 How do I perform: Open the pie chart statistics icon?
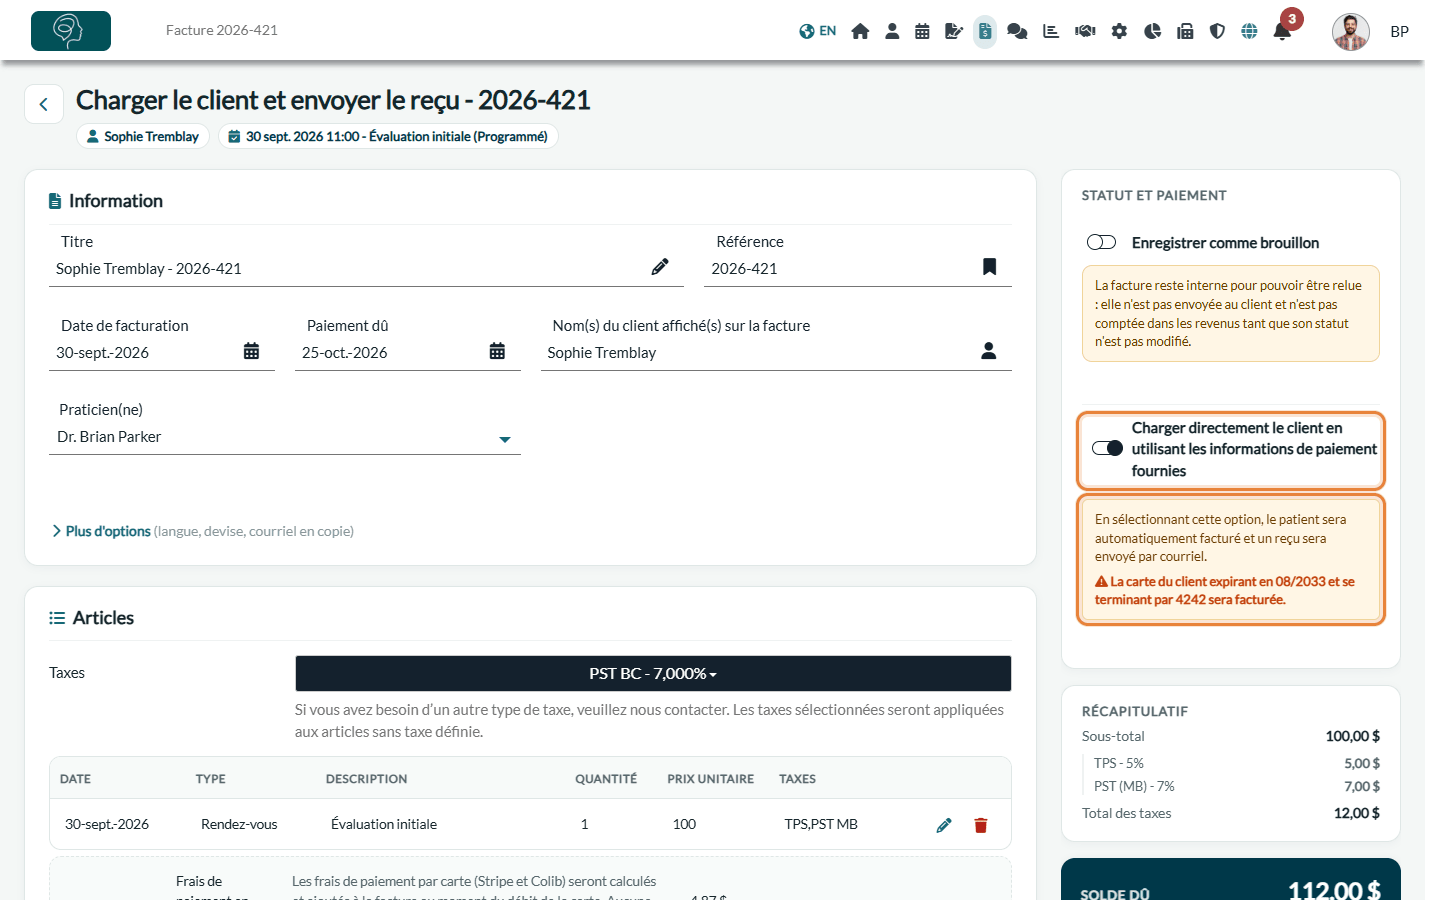(x=1153, y=31)
